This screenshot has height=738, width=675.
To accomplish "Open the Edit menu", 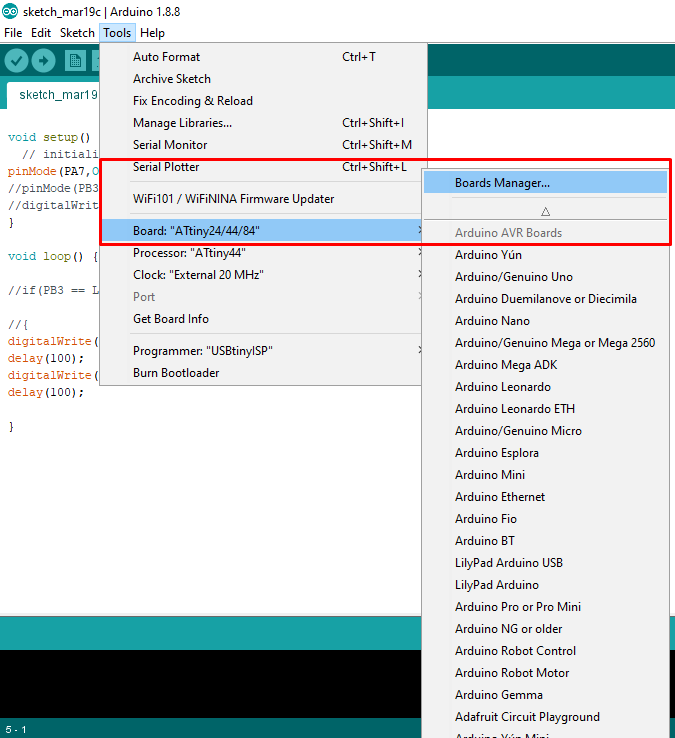I will tap(41, 33).
